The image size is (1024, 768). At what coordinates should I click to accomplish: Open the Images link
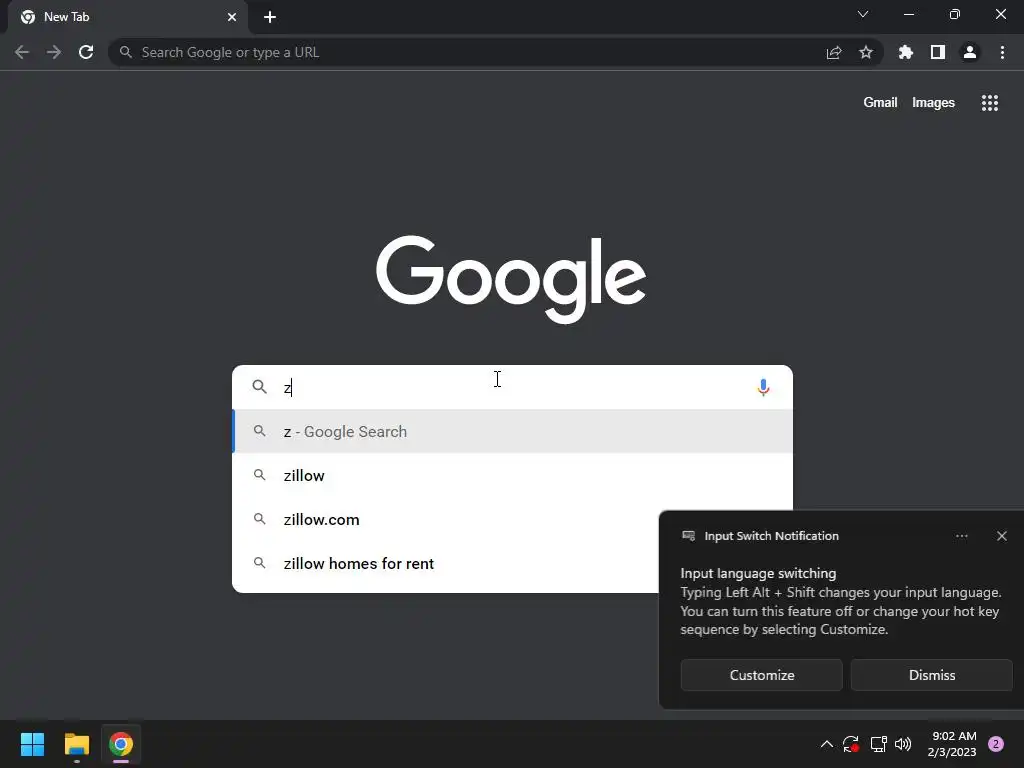click(x=933, y=103)
